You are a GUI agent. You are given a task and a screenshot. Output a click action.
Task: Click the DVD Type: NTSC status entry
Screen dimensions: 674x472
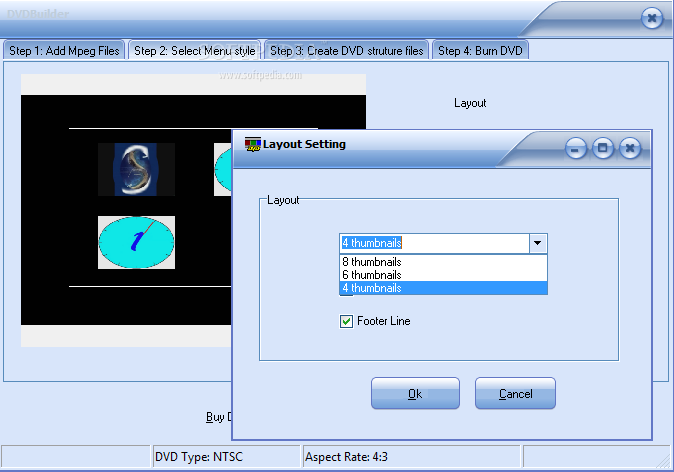tap(226, 457)
